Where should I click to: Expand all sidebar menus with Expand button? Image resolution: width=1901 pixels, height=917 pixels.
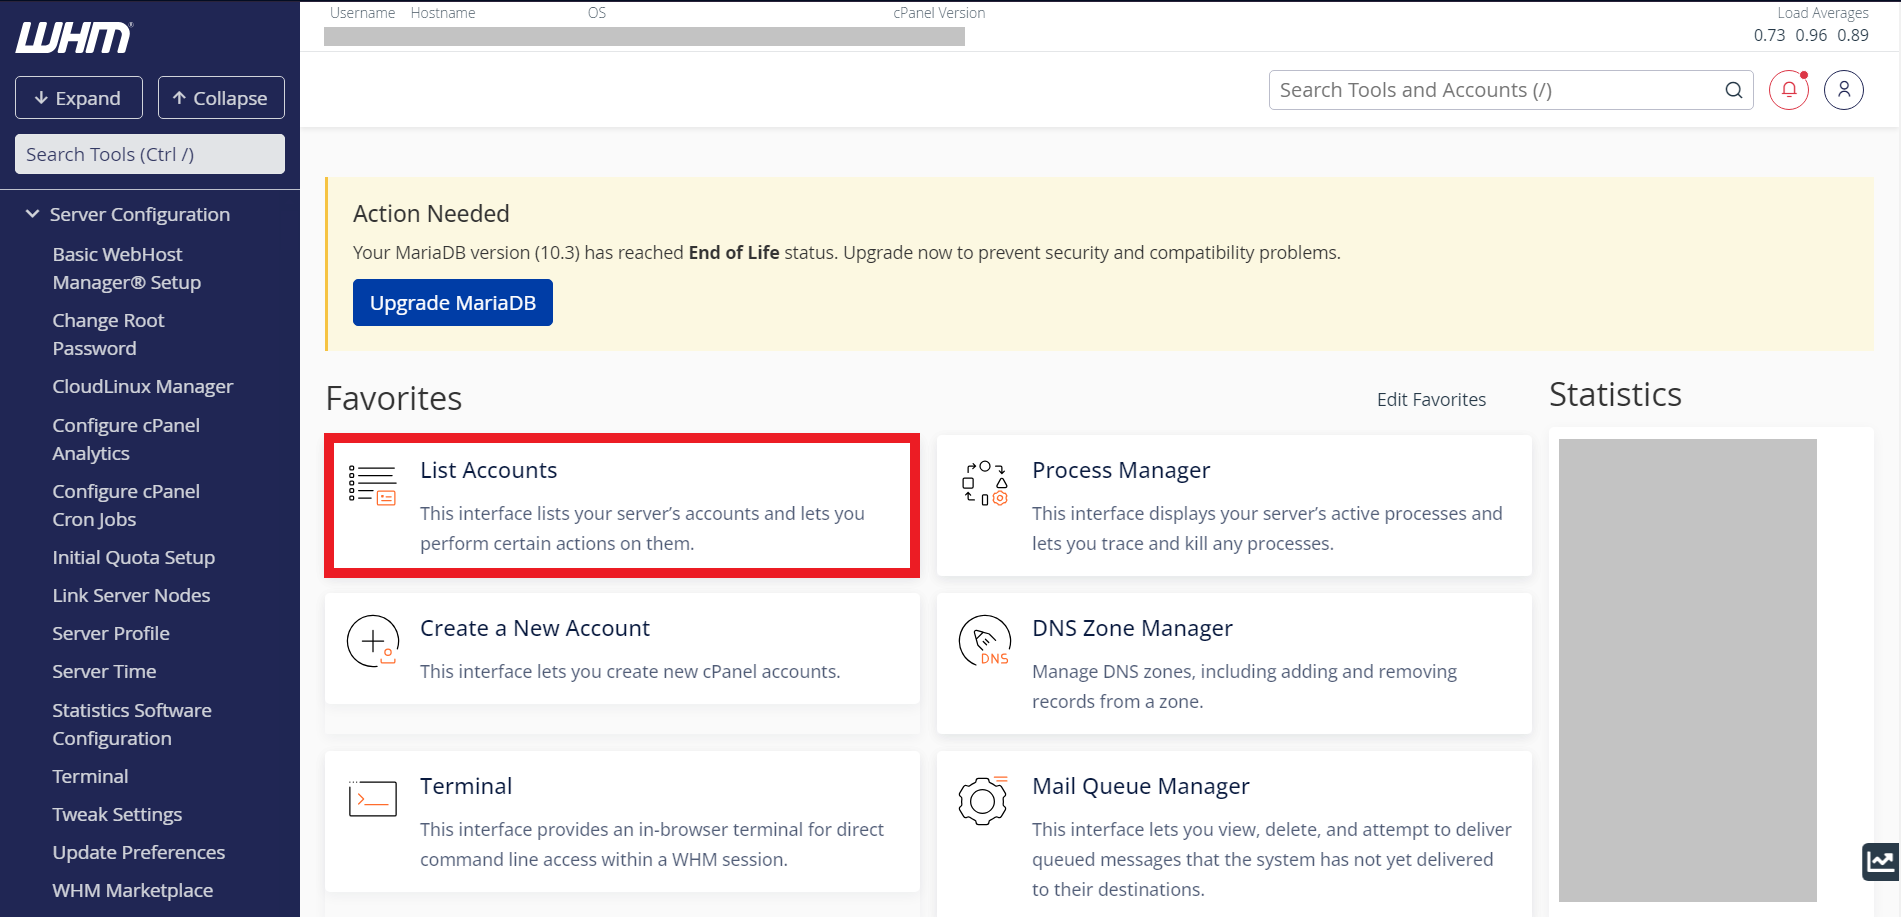click(79, 98)
